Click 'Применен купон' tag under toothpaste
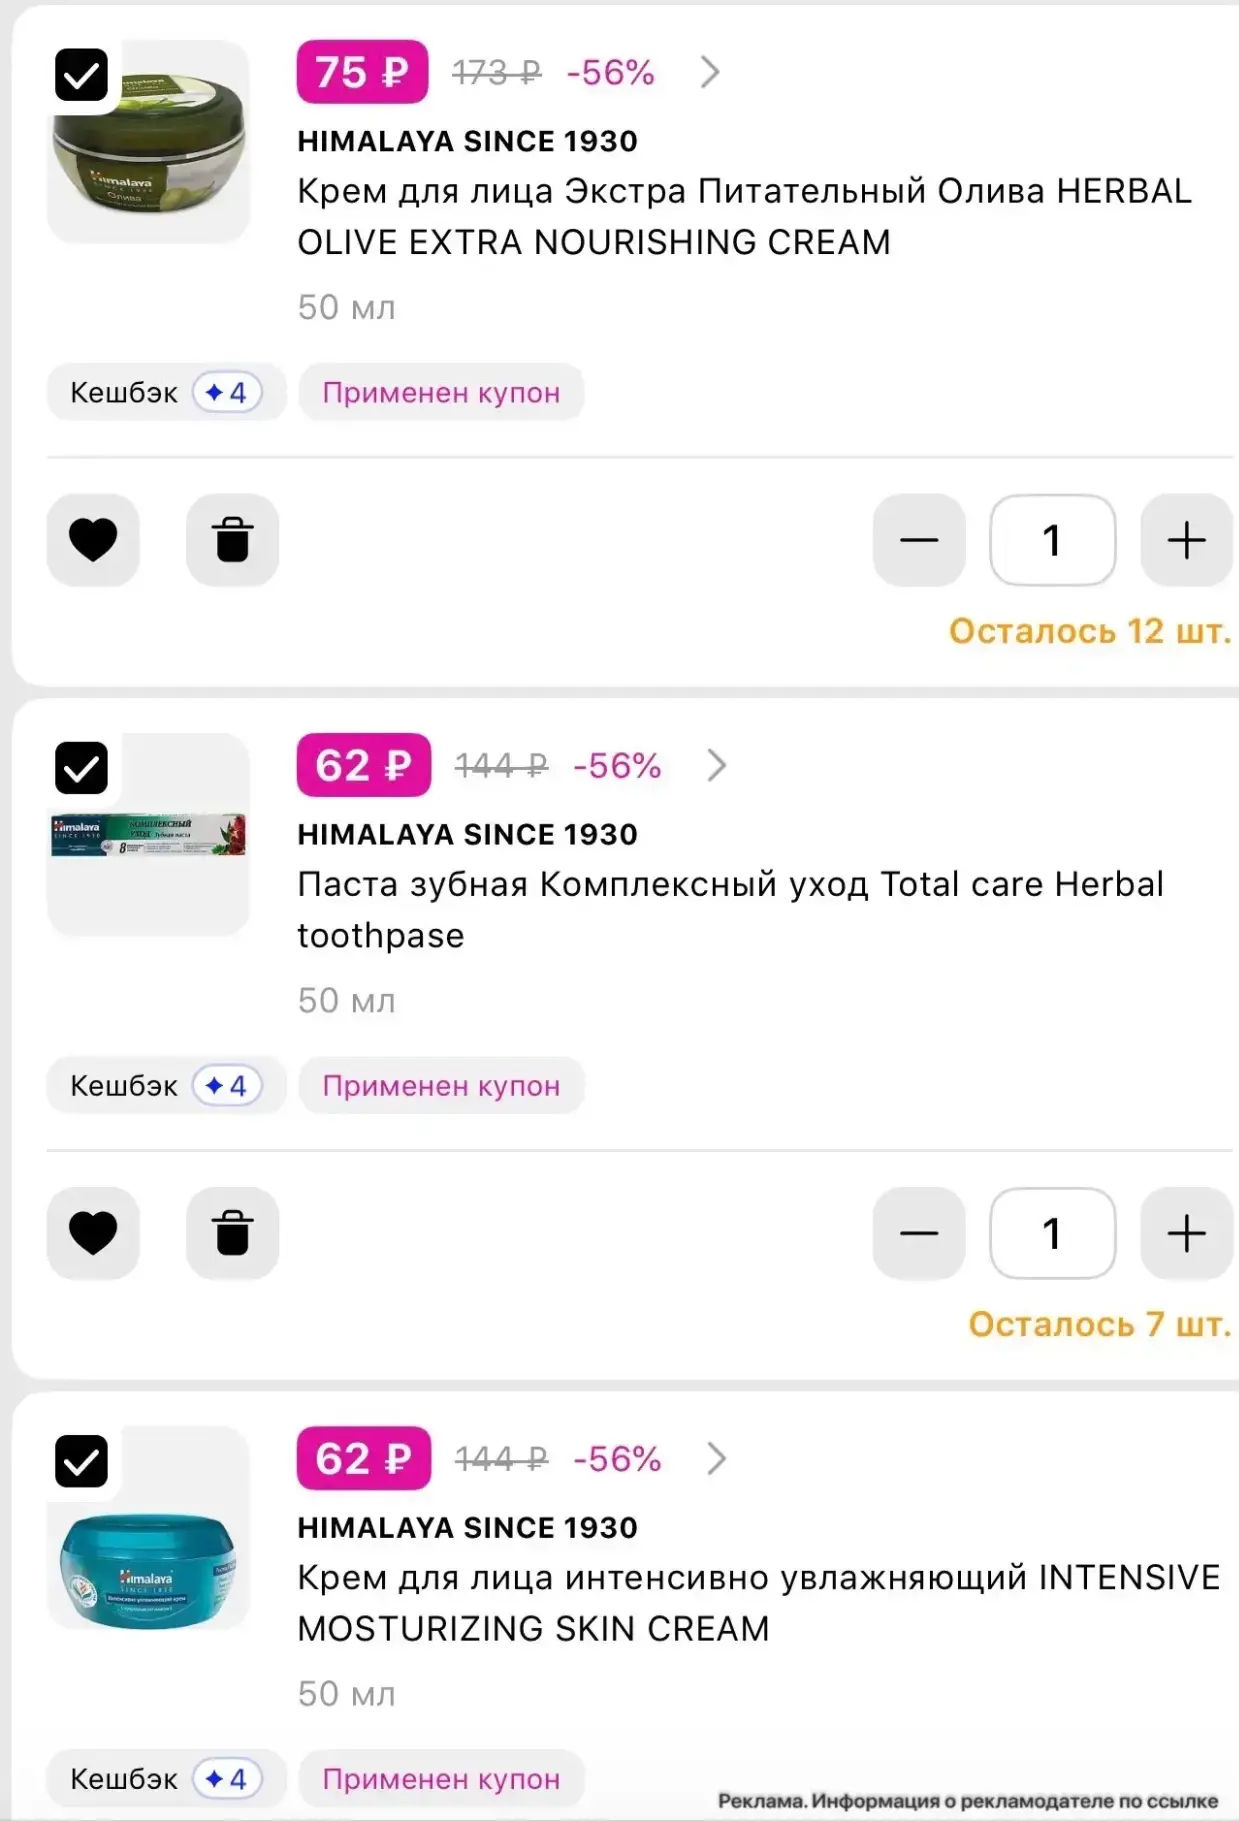 [441, 1085]
